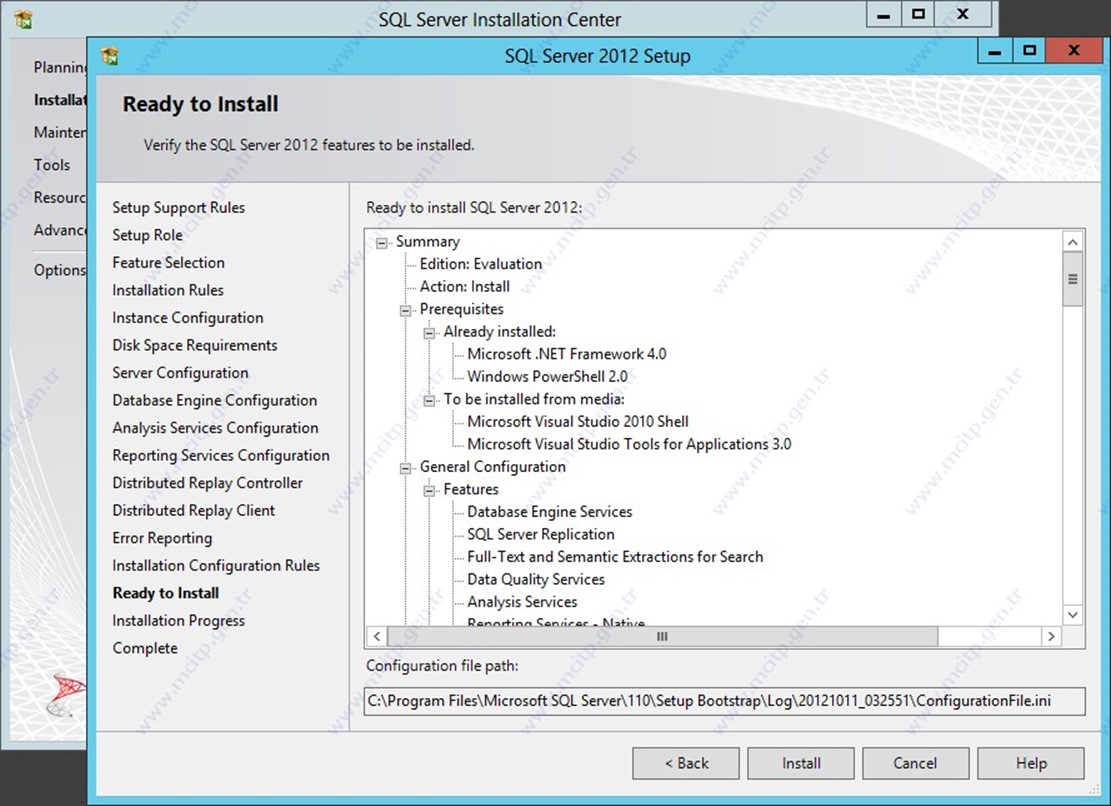The image size is (1111, 806).
Task: Select the Analysis Services tree row
Action: pos(522,603)
